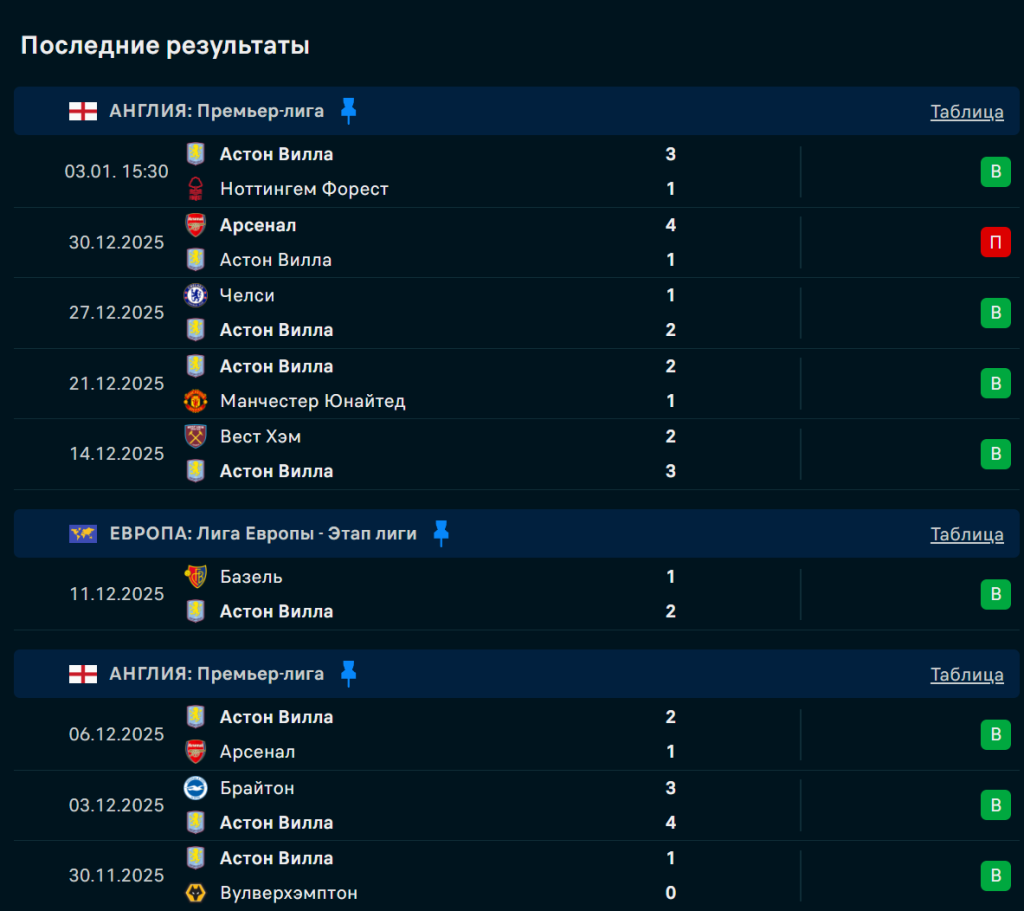Click the Basel club logo
The height and width of the screenshot is (911, 1024).
[195, 577]
